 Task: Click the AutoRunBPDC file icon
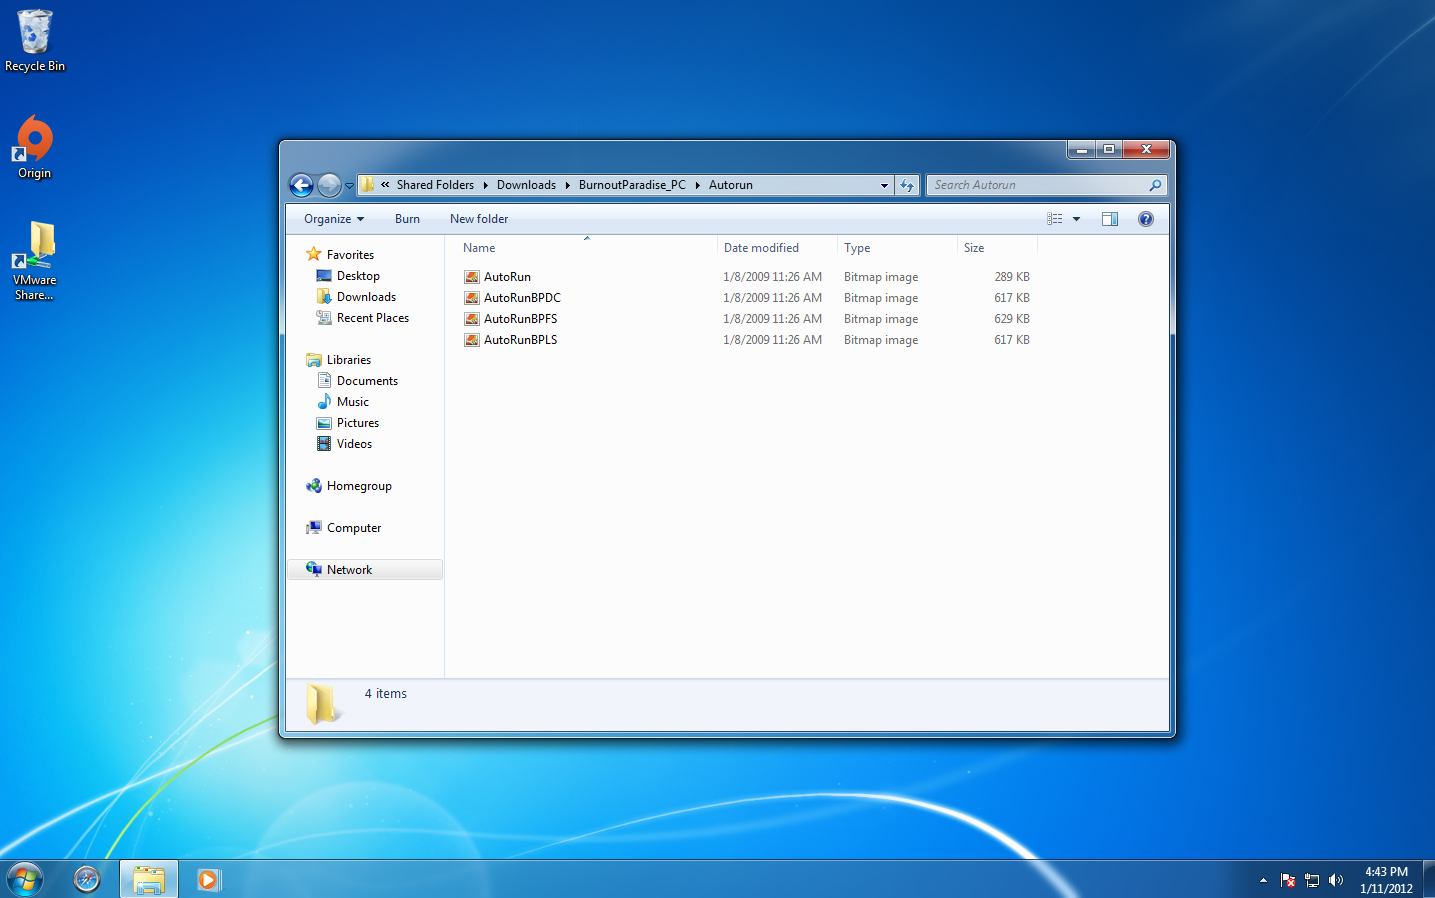pyautogui.click(x=472, y=298)
